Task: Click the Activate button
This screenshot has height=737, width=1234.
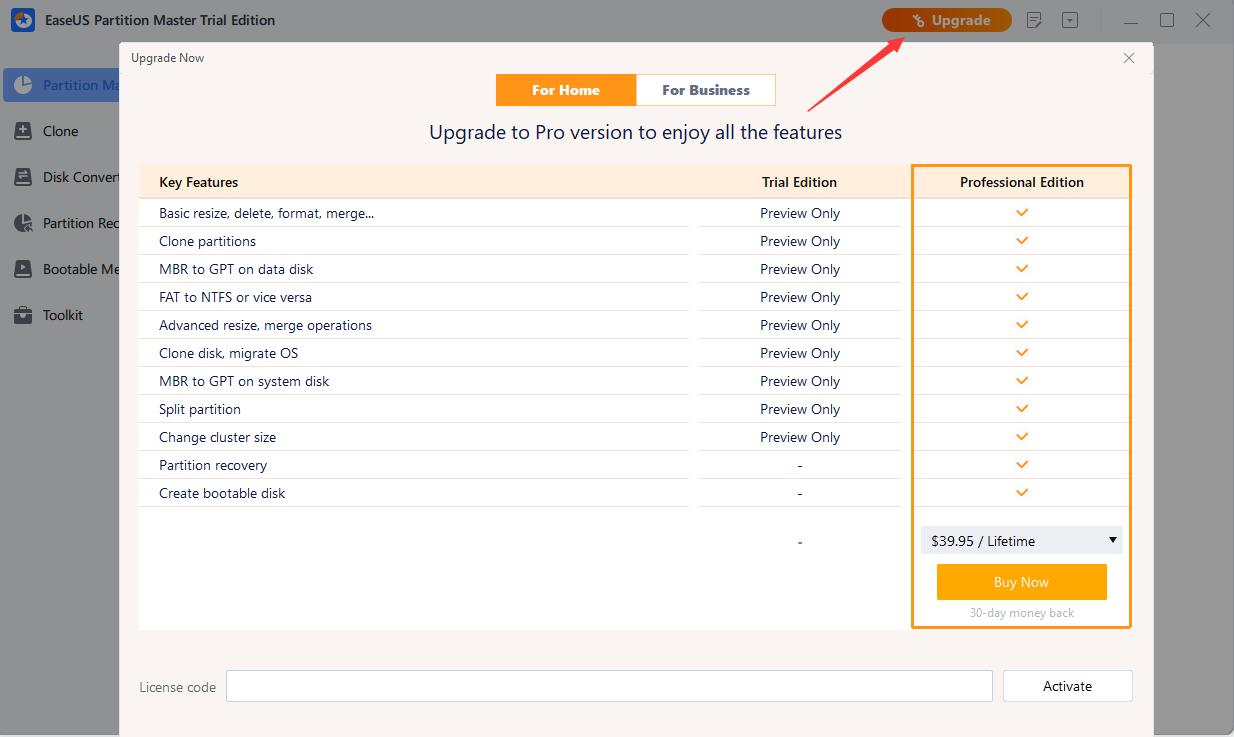Action: click(1067, 686)
